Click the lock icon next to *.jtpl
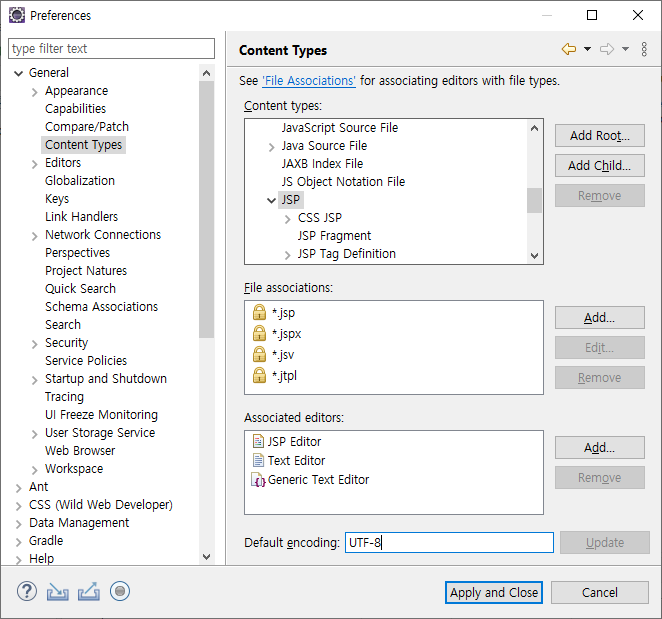The width and height of the screenshot is (662, 619). (259, 375)
